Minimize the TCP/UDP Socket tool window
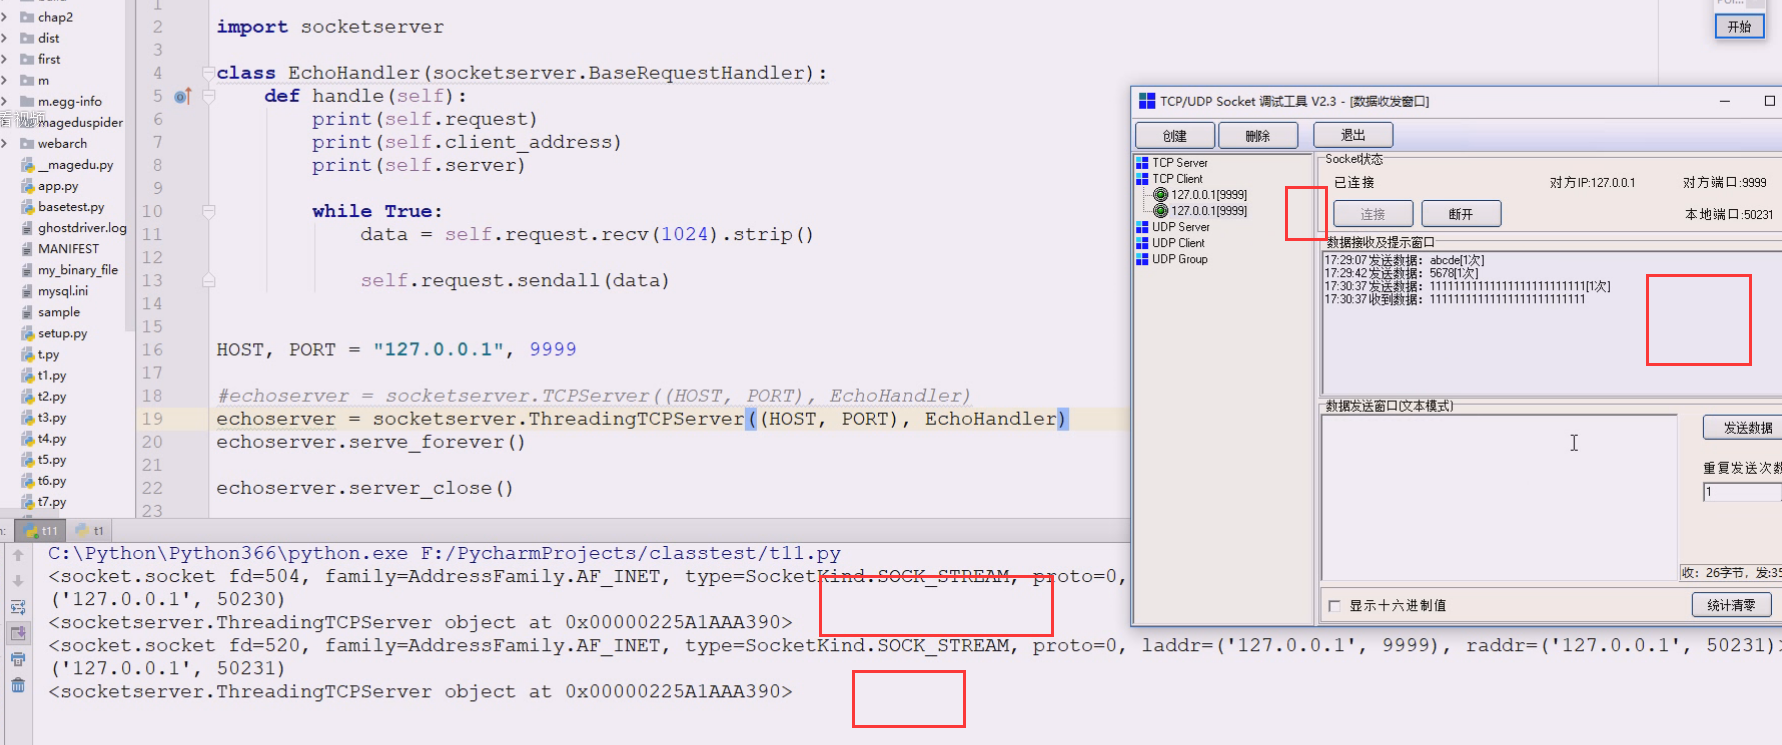 click(x=1725, y=101)
